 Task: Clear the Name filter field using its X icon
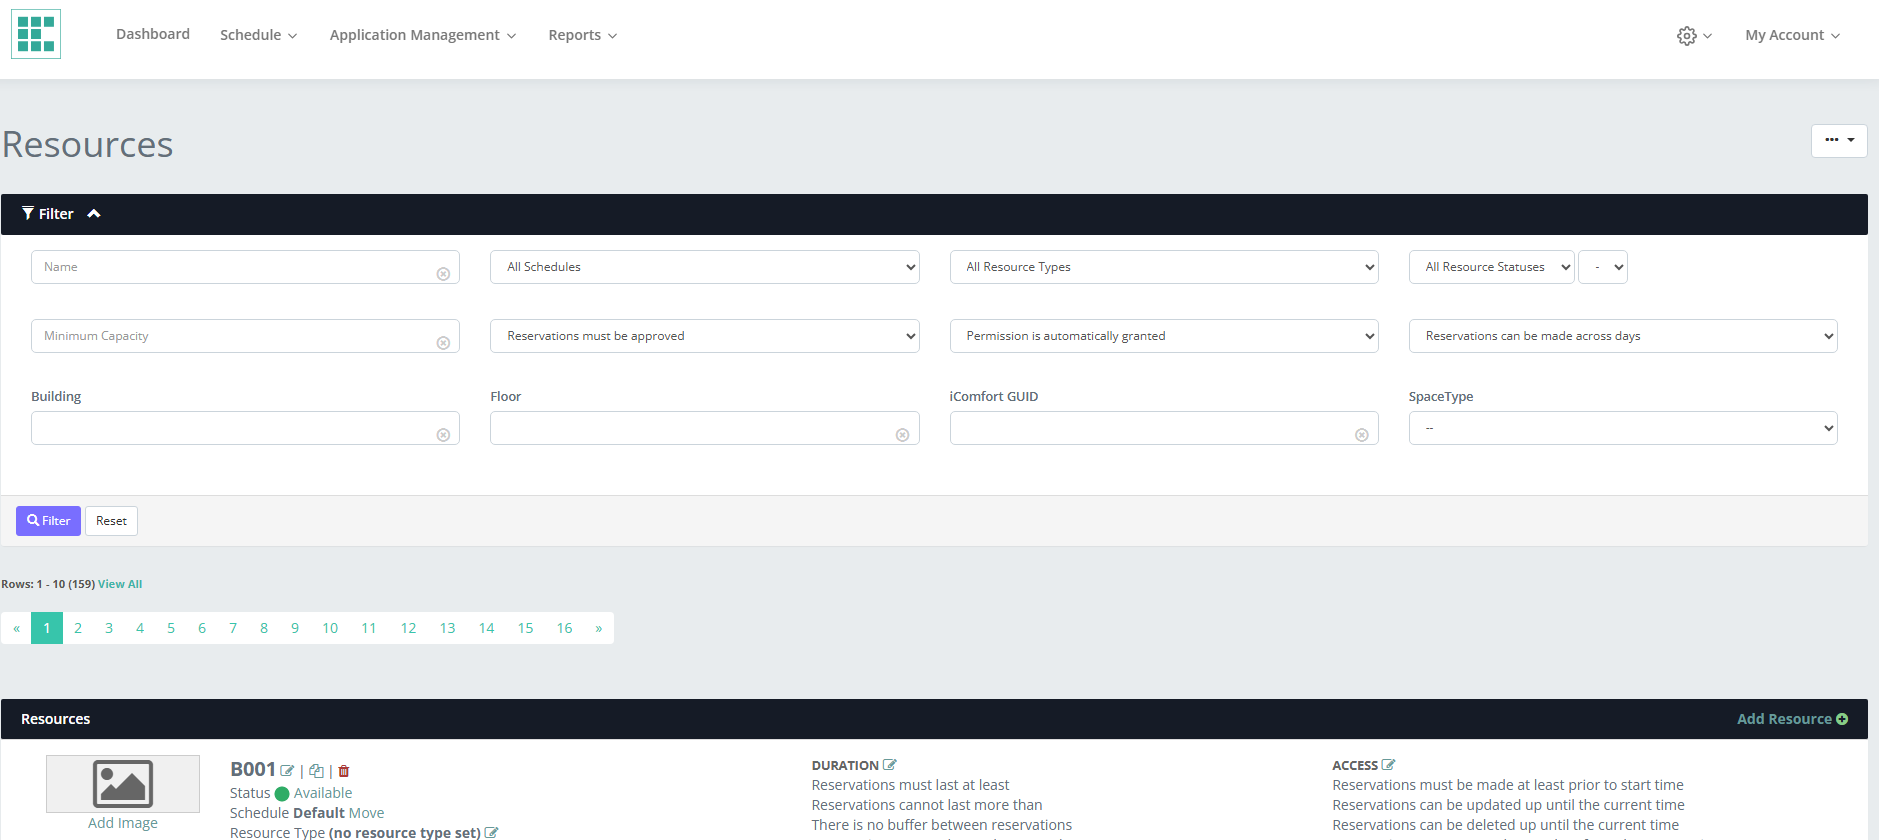pos(443,274)
